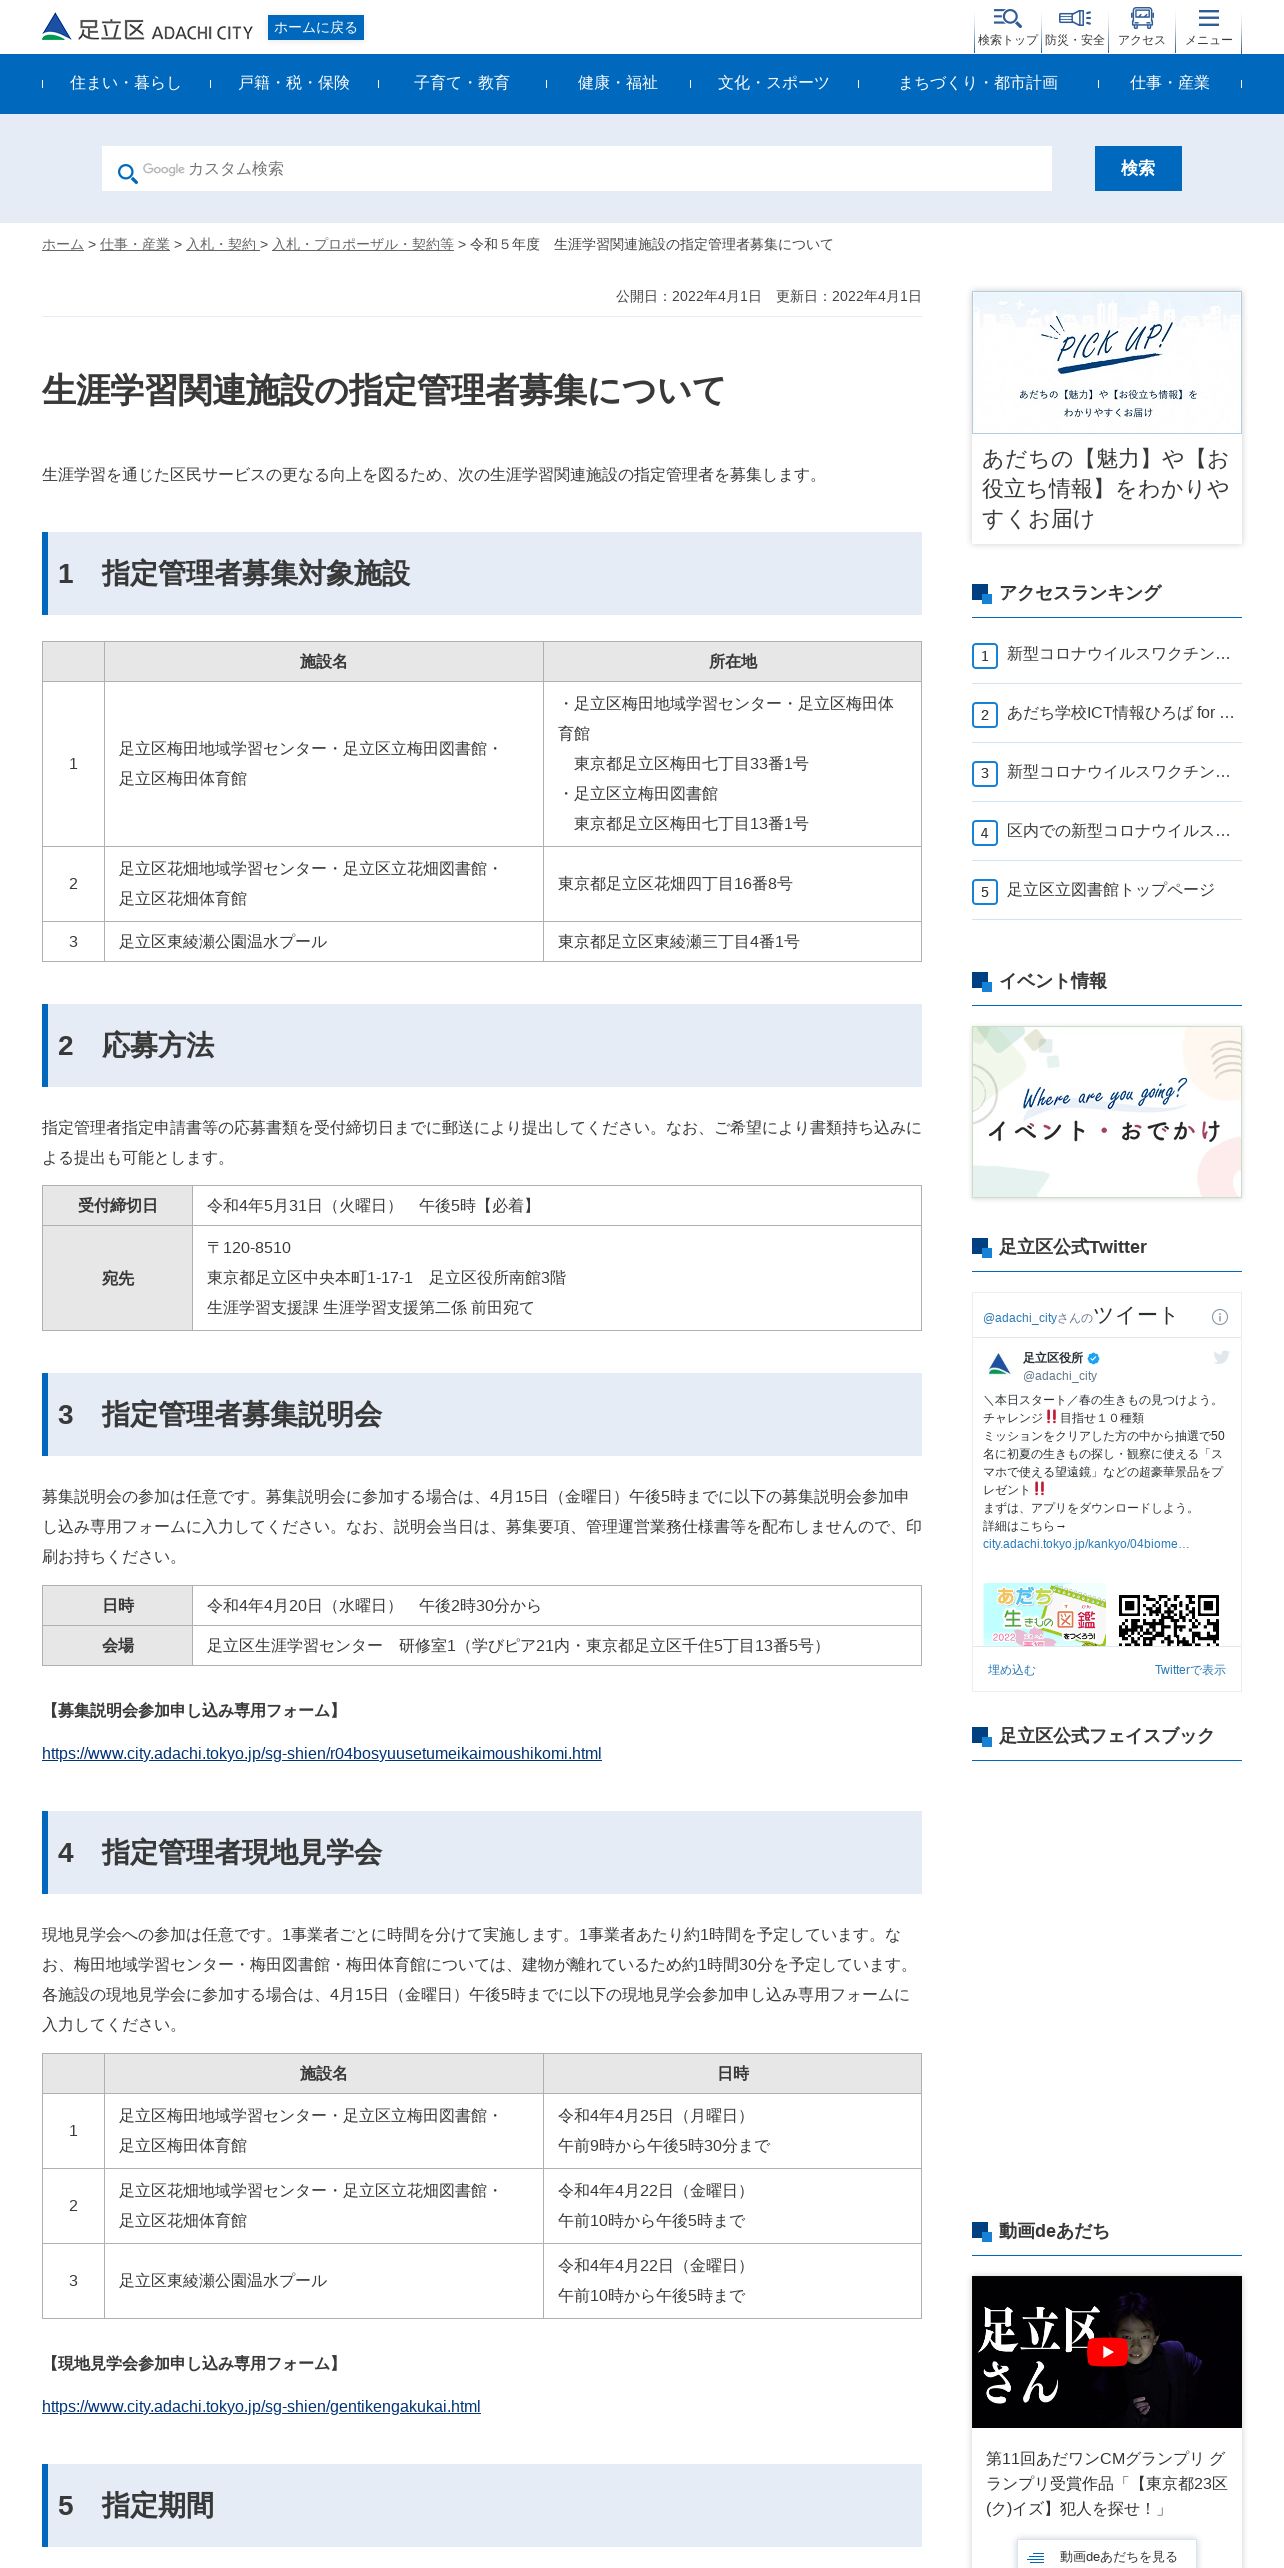1284x2568 pixels.
Task: Click the Adachi City logo
Action: [148, 28]
